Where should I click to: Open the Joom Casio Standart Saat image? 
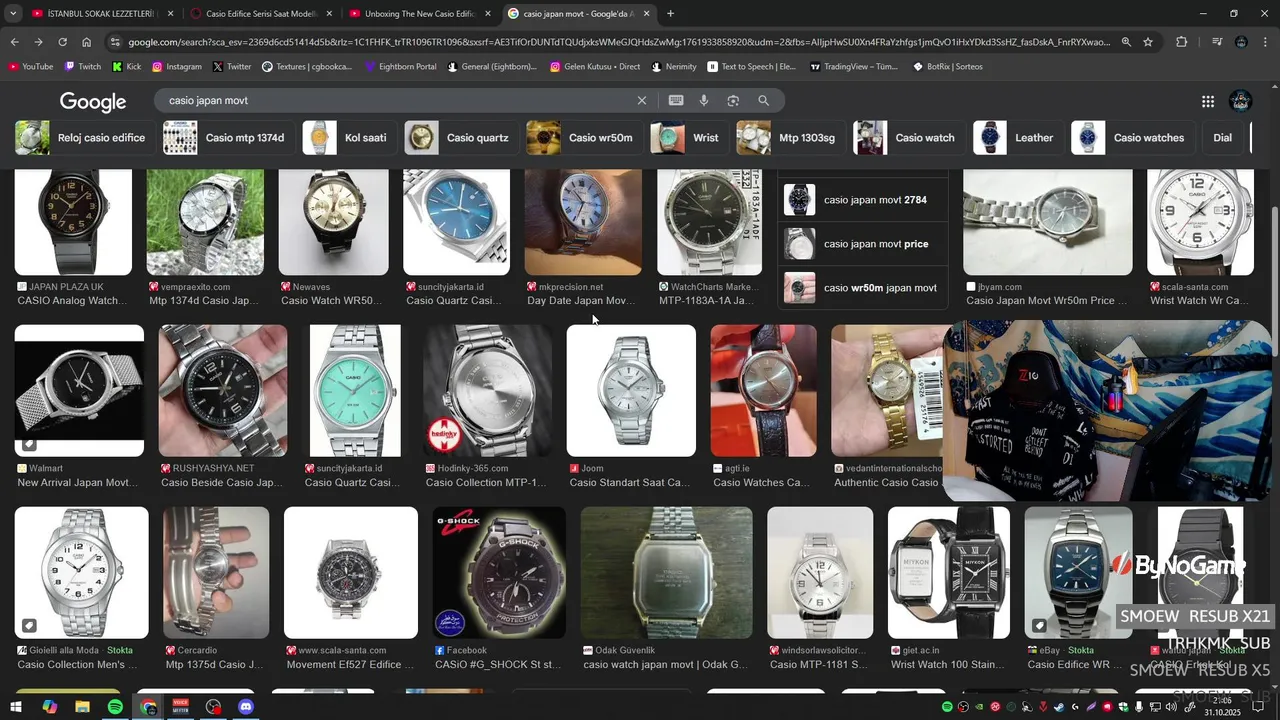(631, 390)
